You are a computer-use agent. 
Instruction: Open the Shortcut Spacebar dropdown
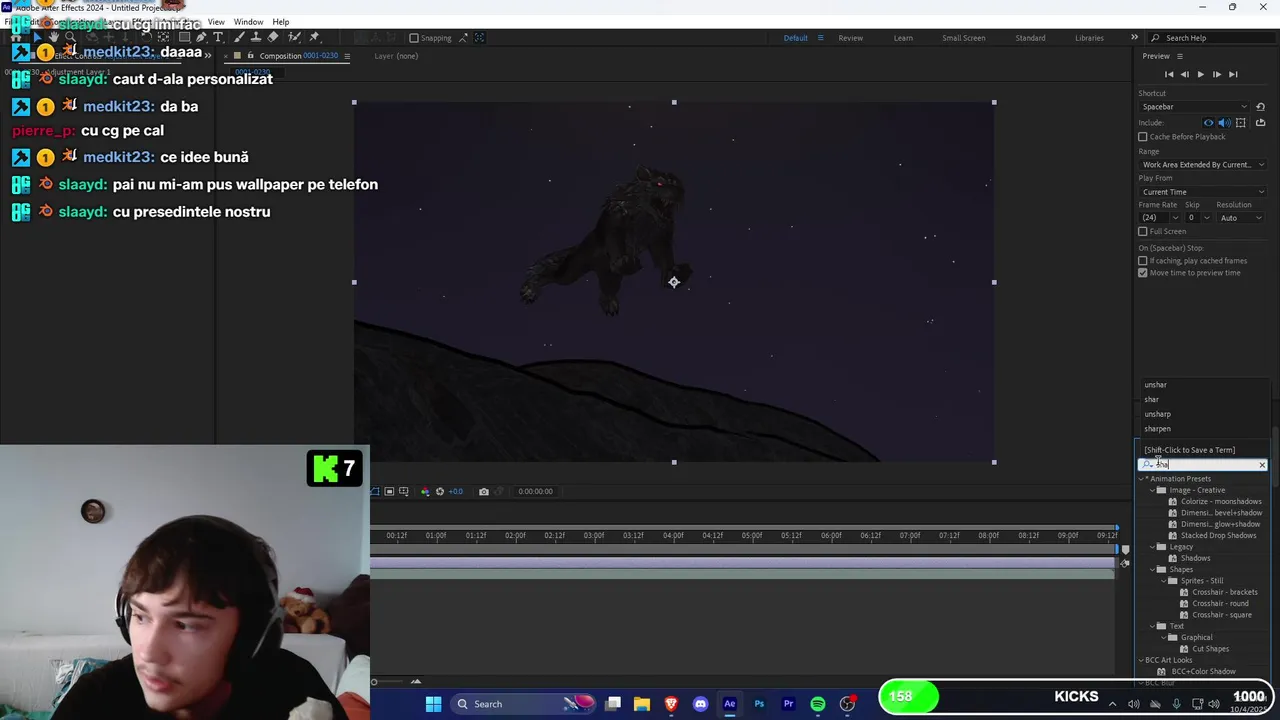pyautogui.click(x=1195, y=107)
